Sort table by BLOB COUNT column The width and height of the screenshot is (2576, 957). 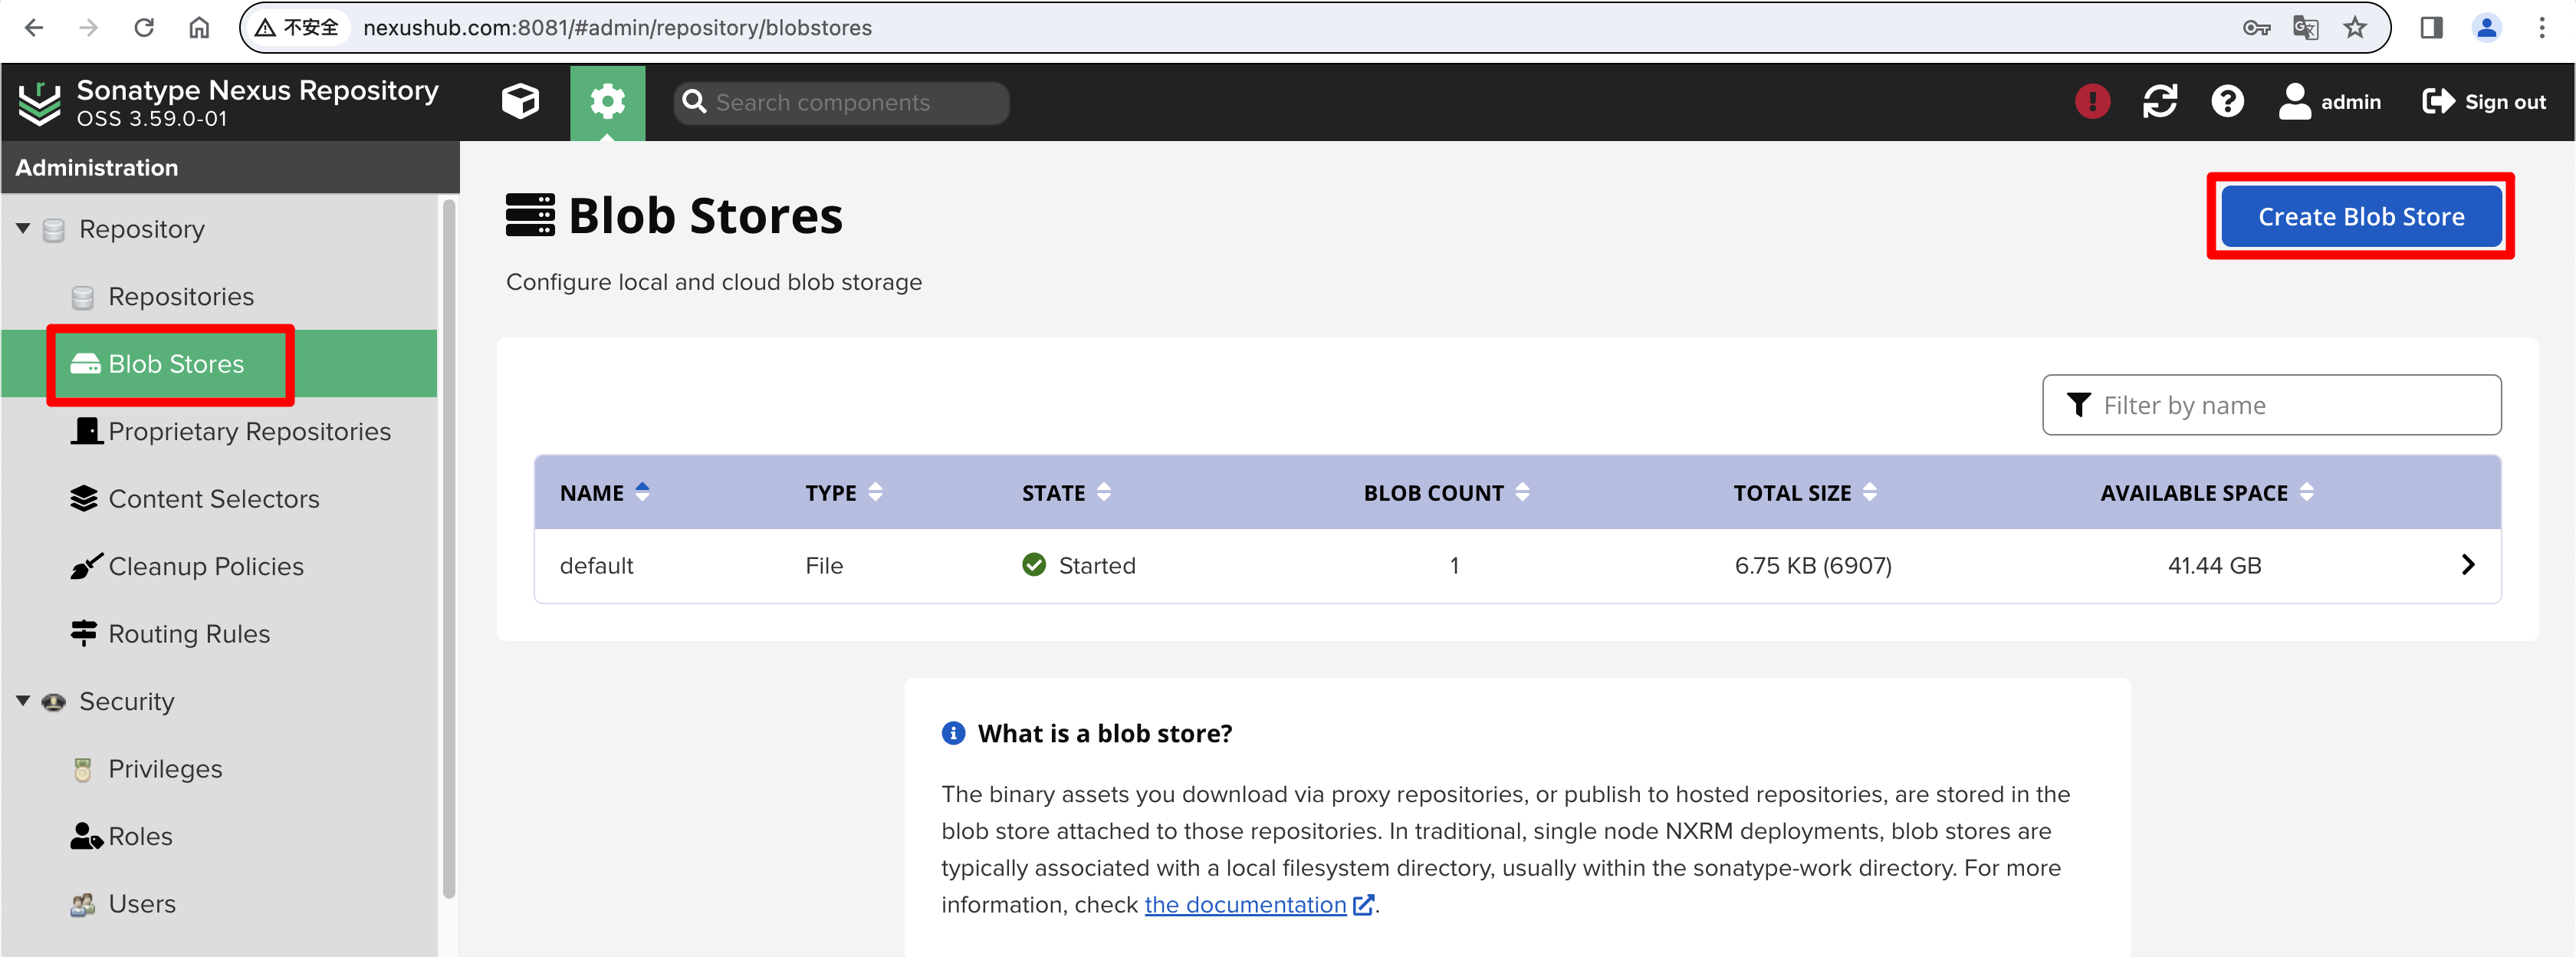[x=1446, y=493]
